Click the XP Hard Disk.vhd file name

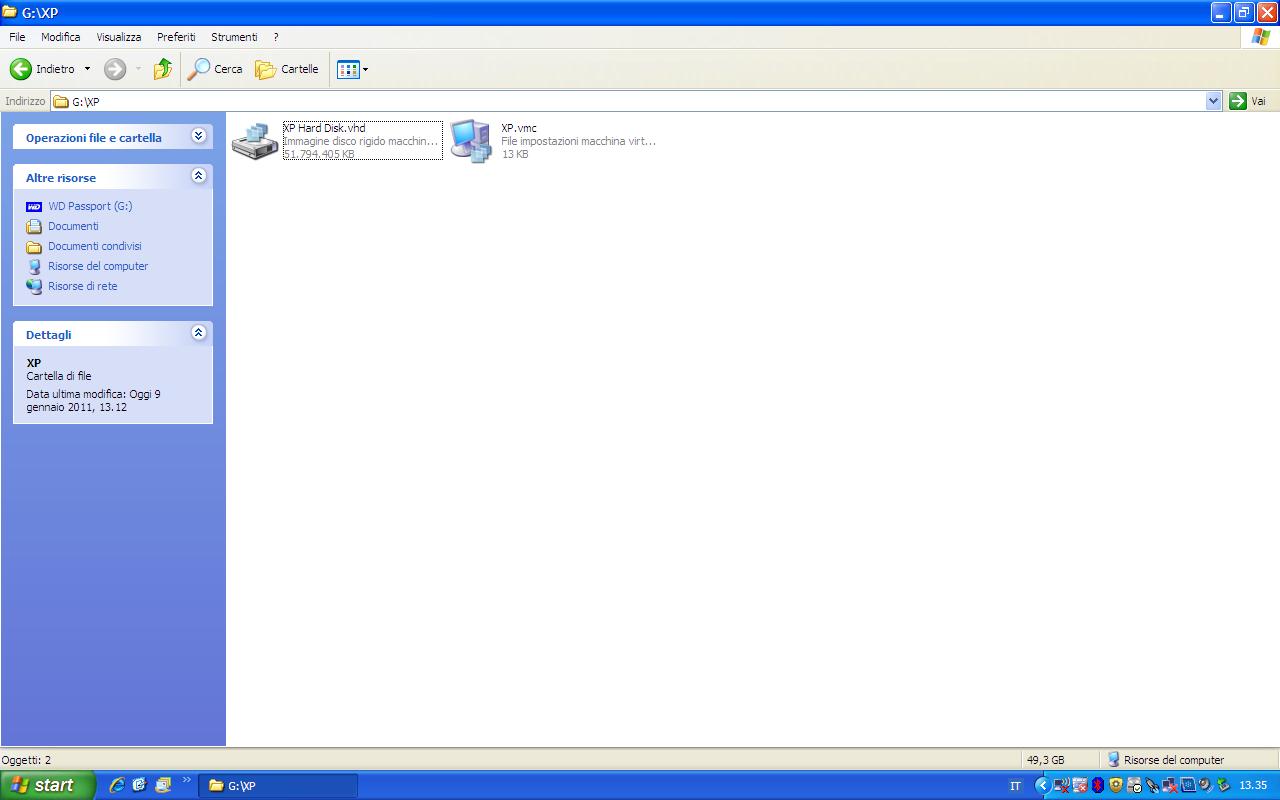point(324,128)
